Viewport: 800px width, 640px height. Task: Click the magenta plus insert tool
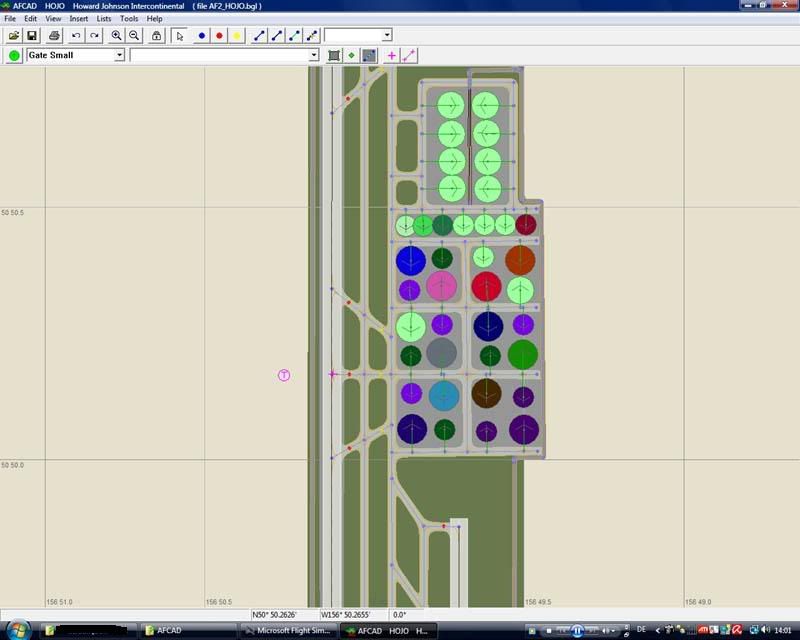391,55
